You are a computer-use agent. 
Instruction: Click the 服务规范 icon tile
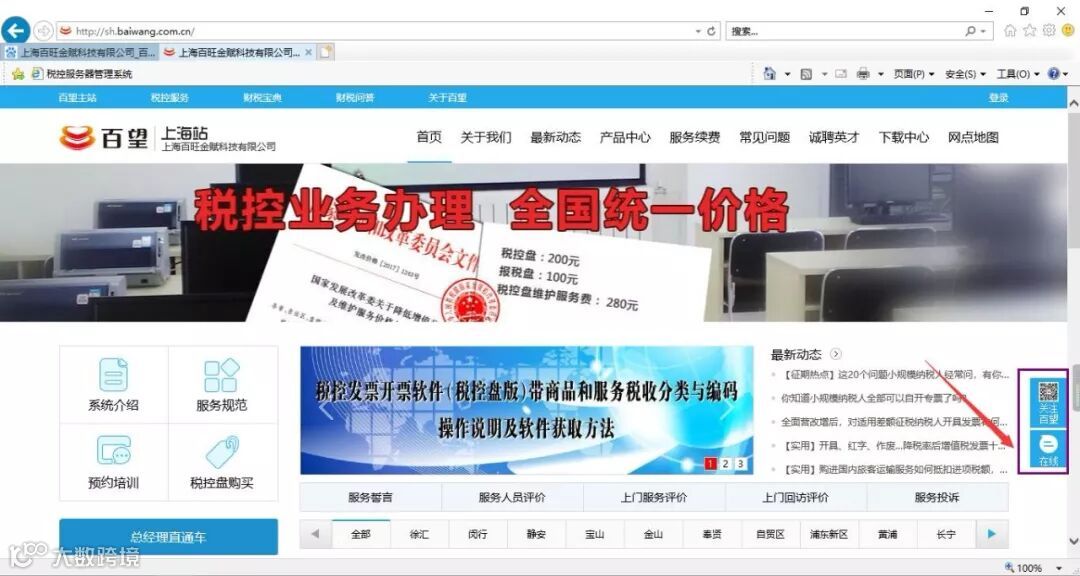[x=222, y=384]
